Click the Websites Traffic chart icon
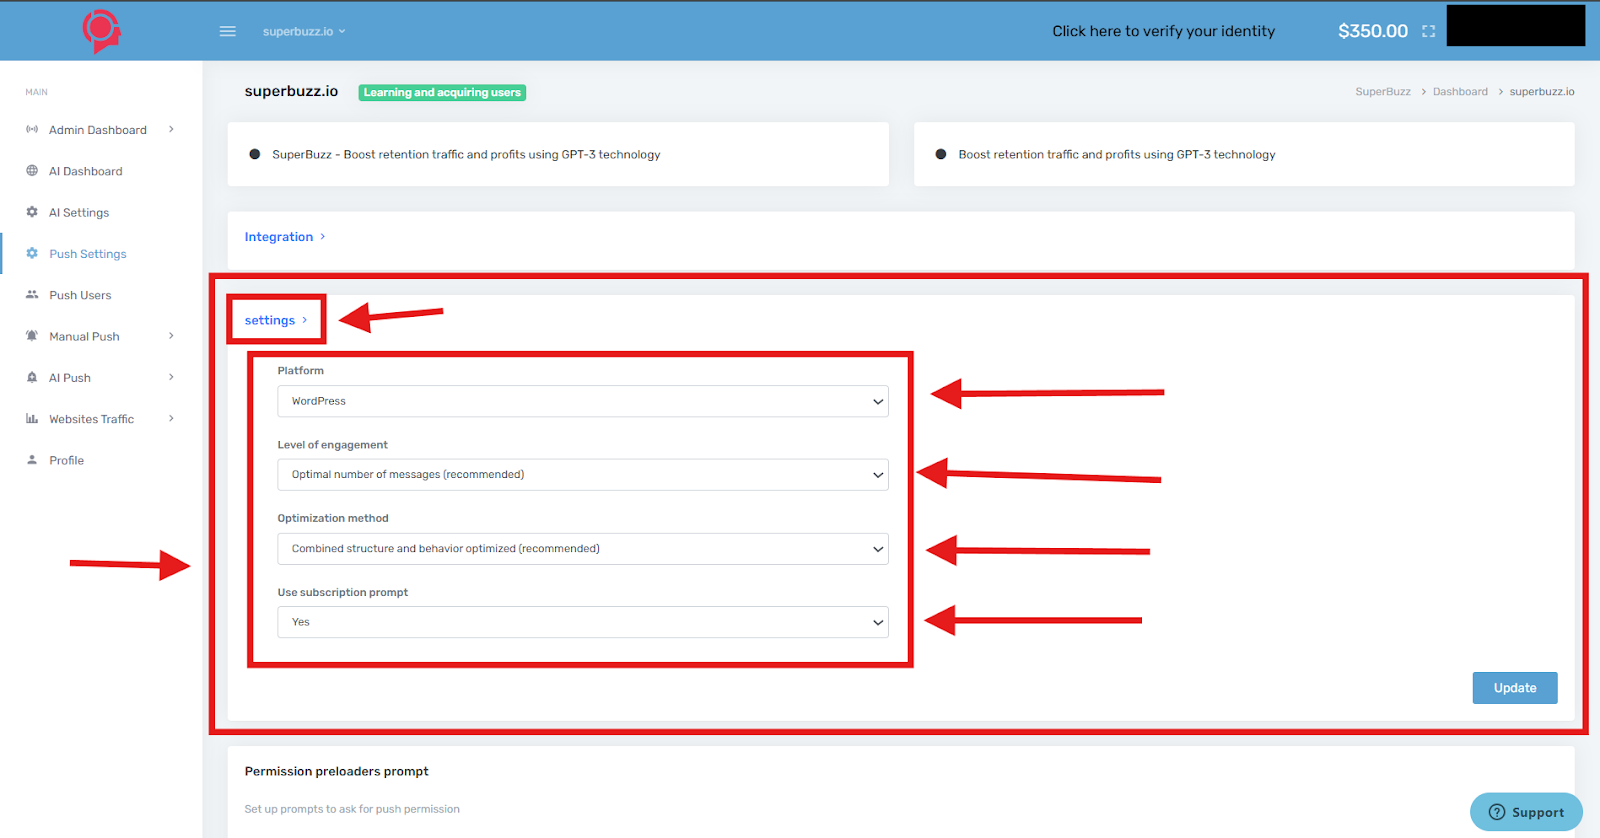1600x838 pixels. [32, 419]
